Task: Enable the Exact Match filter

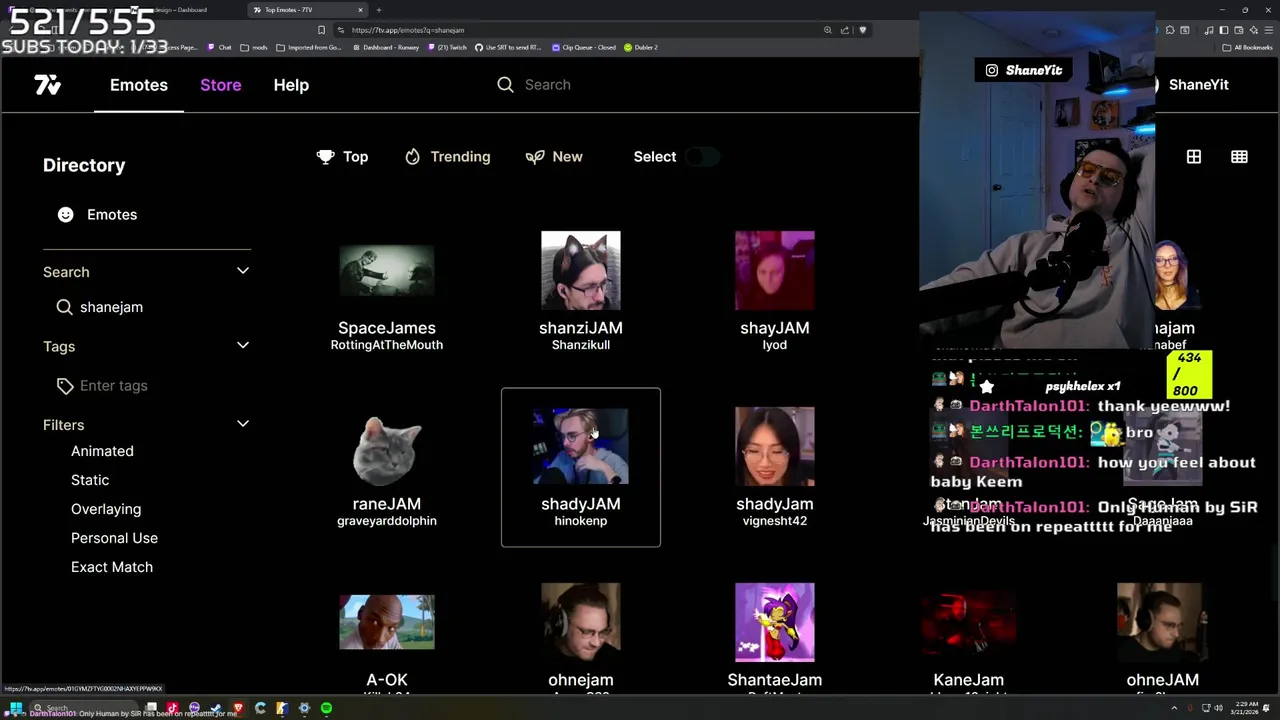Action: [x=112, y=567]
